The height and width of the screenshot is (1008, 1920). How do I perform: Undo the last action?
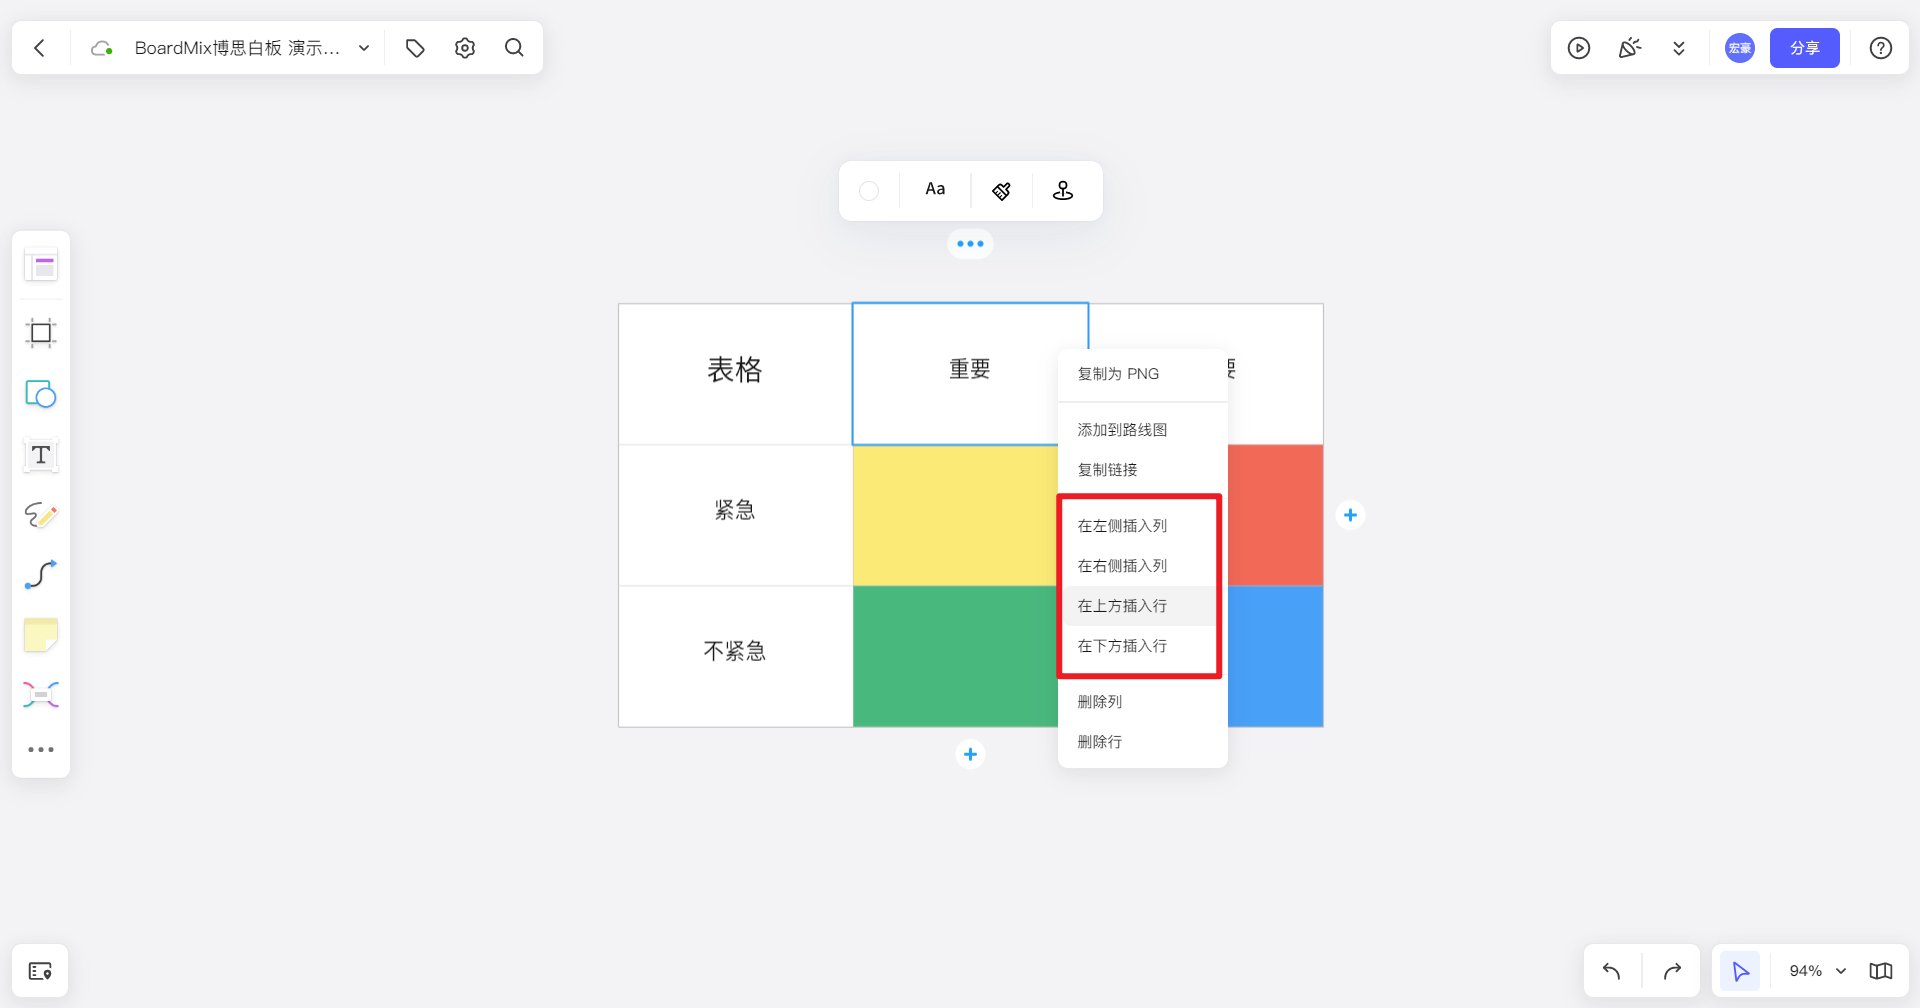point(1610,970)
